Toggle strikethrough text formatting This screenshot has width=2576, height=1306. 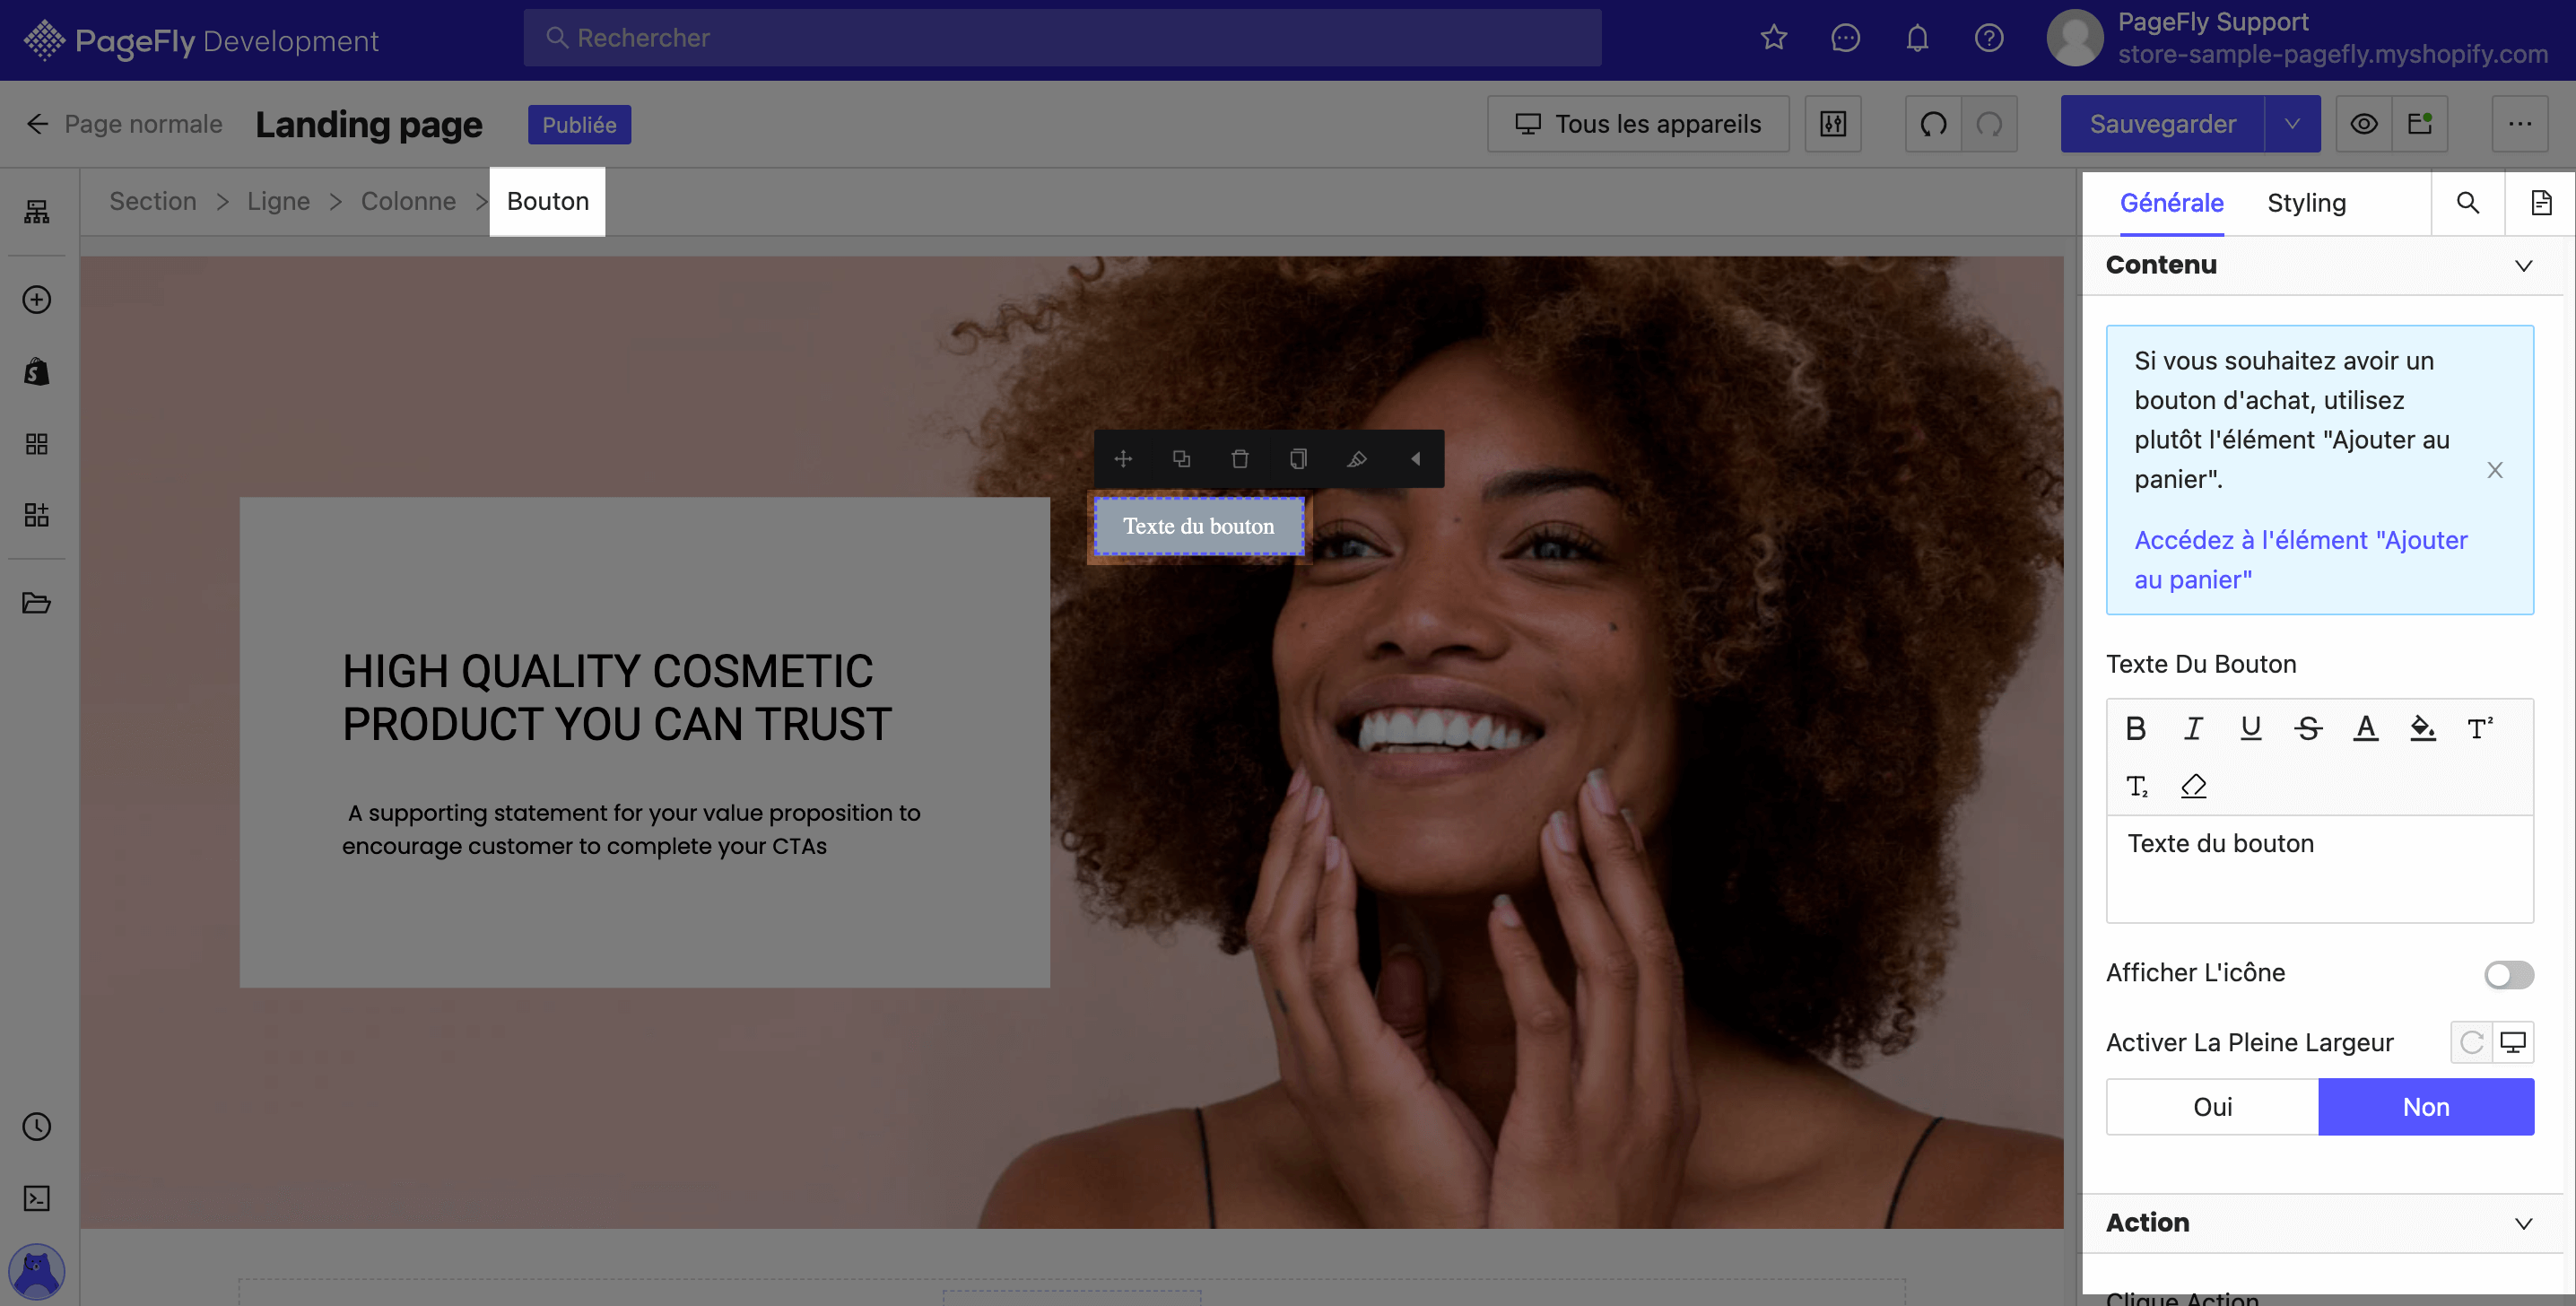2308,729
